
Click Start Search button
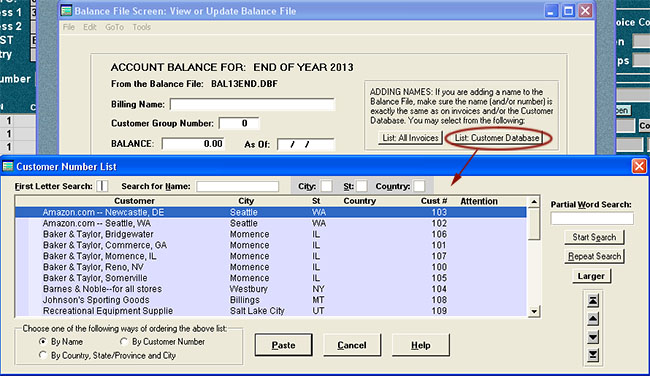coord(594,237)
